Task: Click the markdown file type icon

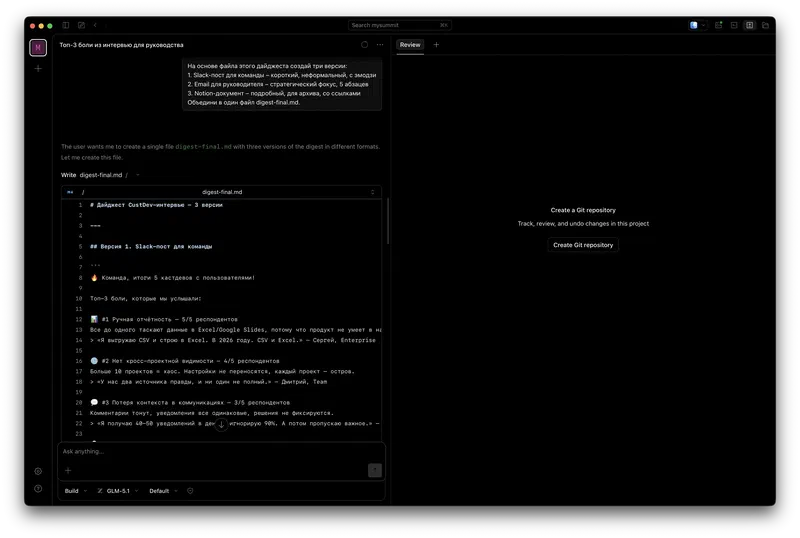Action: click(x=70, y=192)
